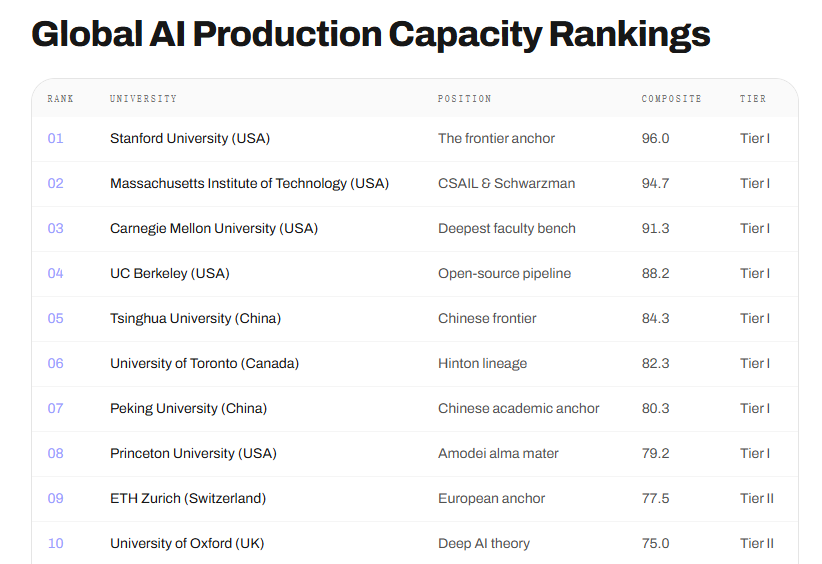The width and height of the screenshot is (822, 564).
Task: Click the UC Berkeley (USA) name
Action: click(170, 274)
